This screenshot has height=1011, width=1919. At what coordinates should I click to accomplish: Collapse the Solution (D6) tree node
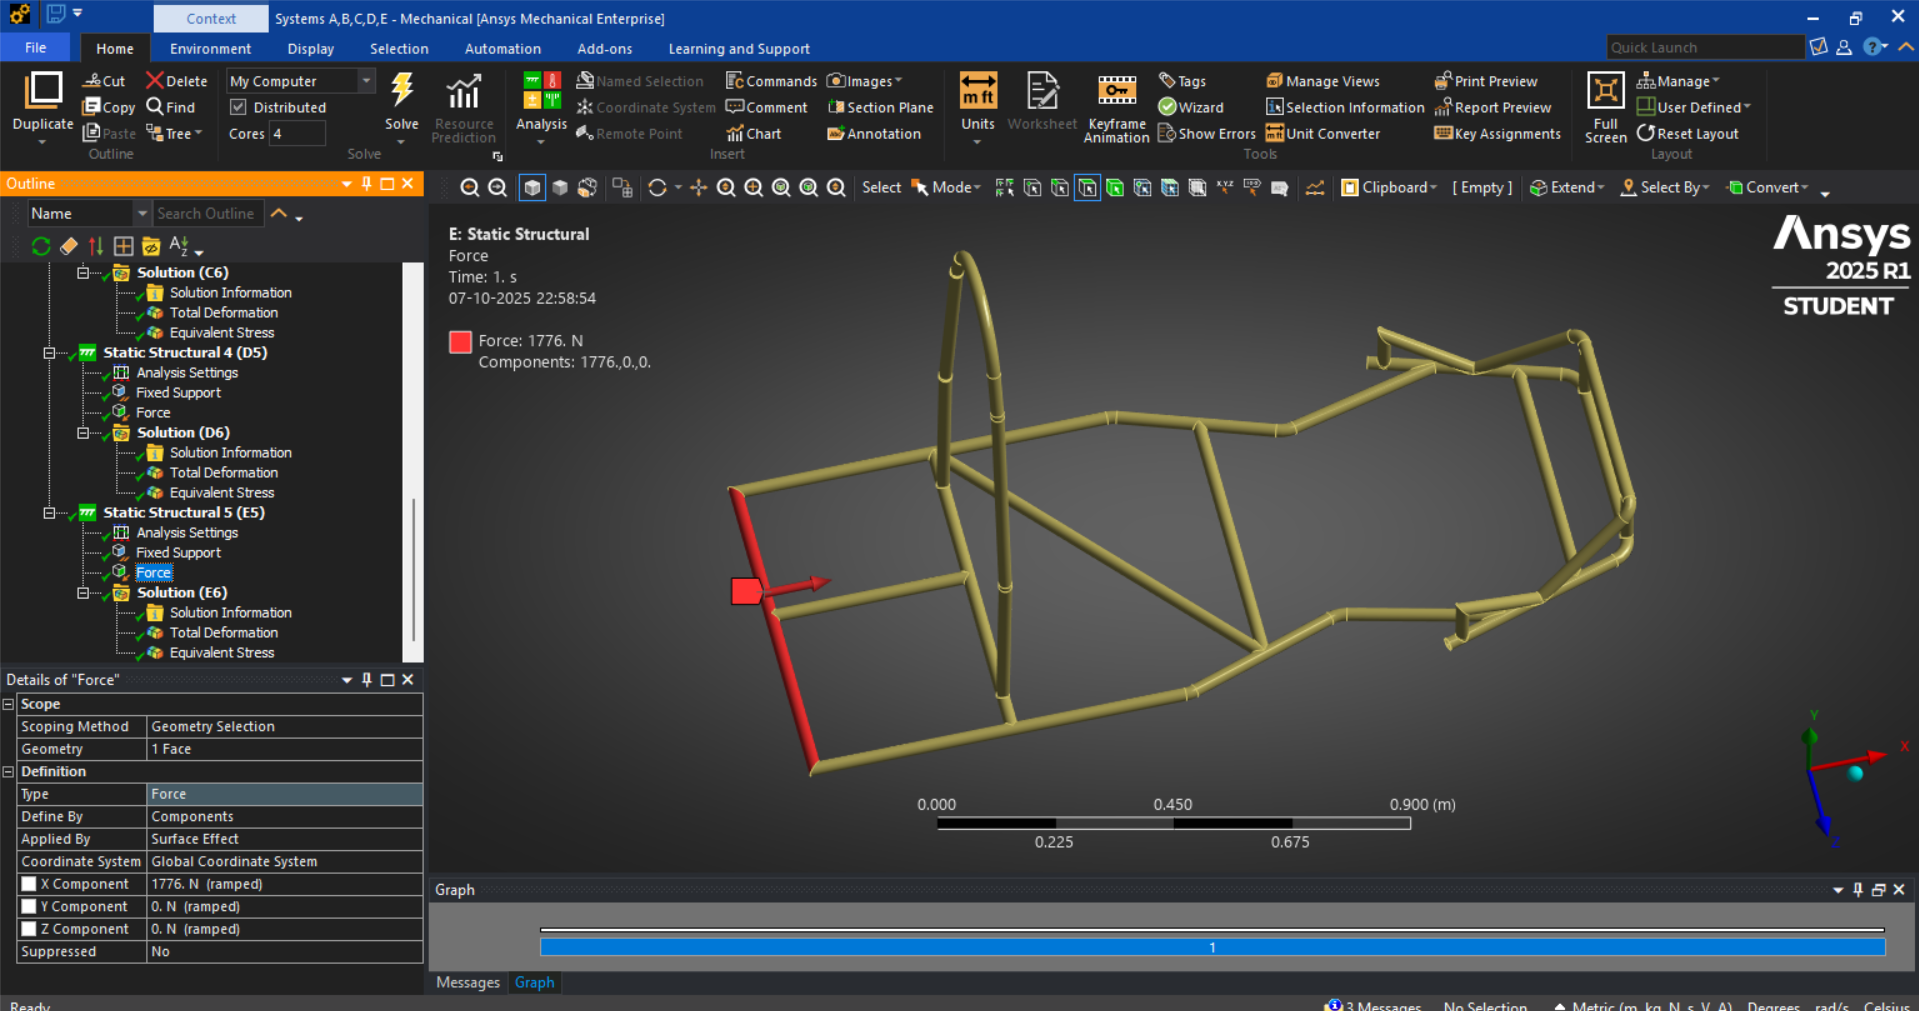point(83,433)
